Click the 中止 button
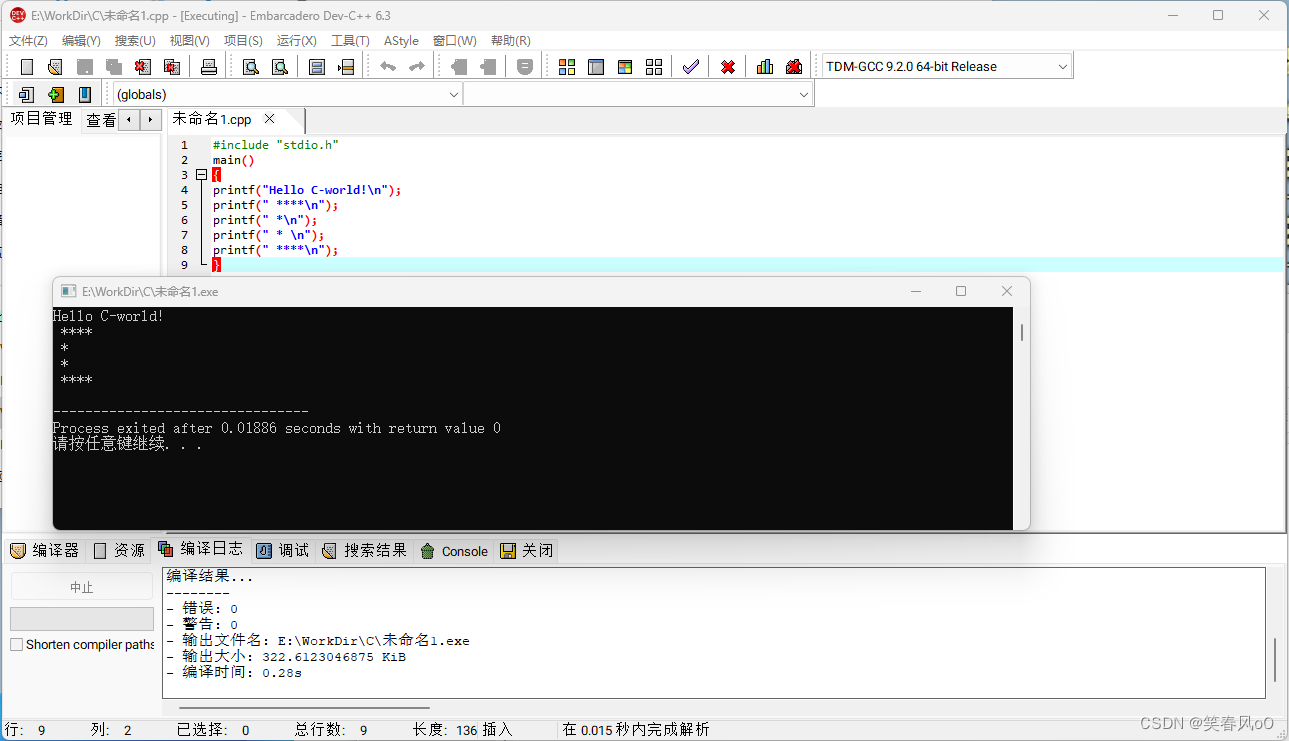Screen dimensions: 1289x741 (x=82, y=587)
